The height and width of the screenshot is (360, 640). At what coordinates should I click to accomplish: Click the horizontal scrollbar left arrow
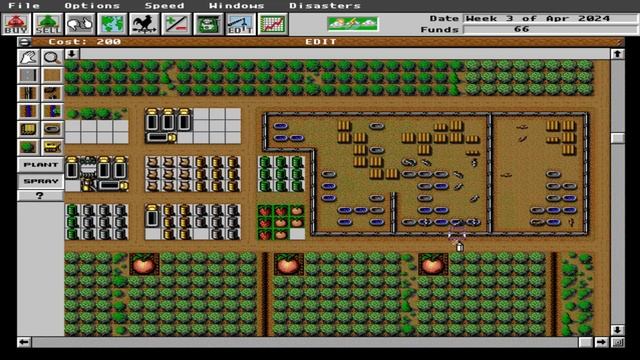[x=24, y=342]
